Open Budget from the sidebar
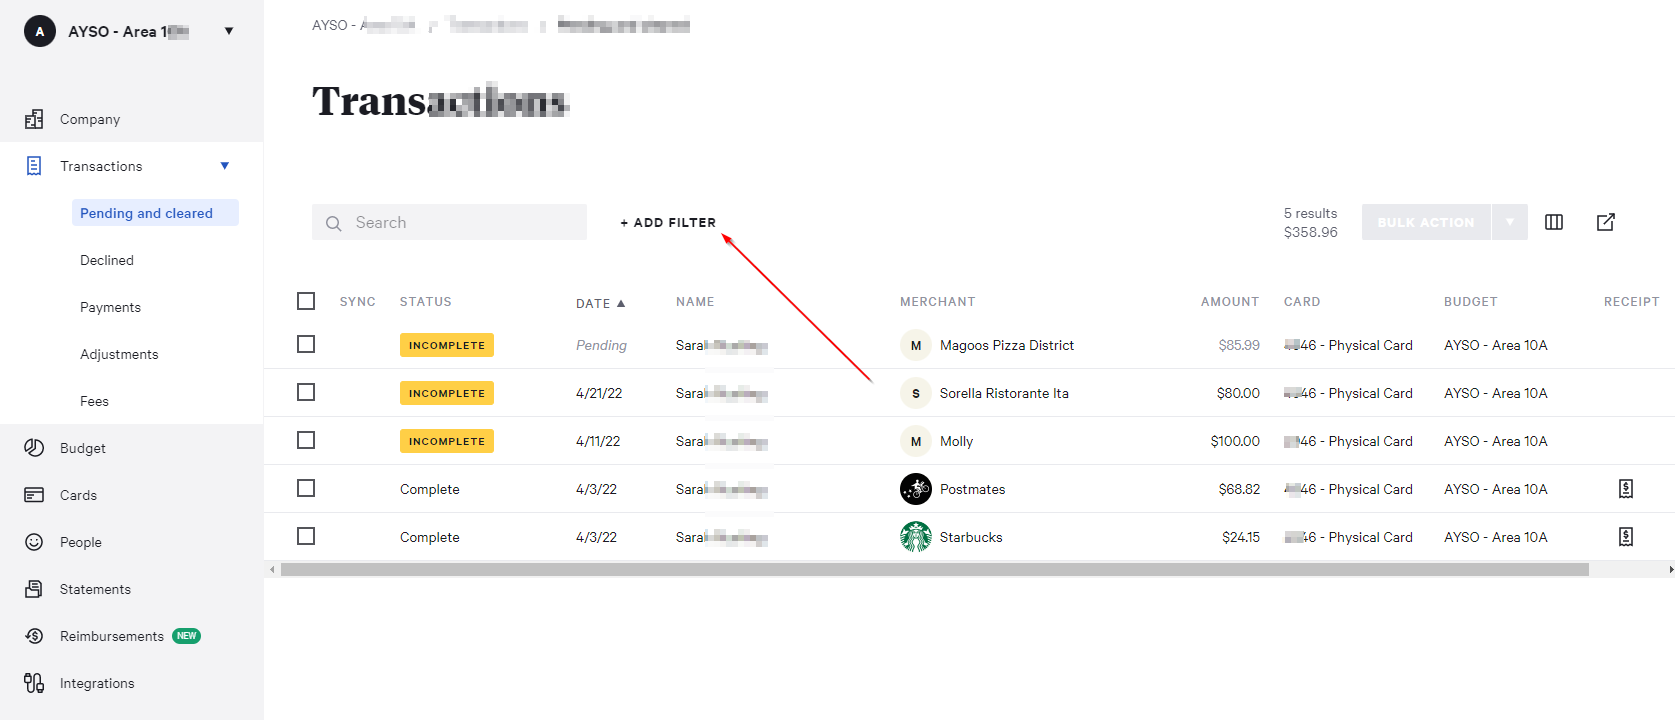The height and width of the screenshot is (720, 1675). tap(82, 448)
